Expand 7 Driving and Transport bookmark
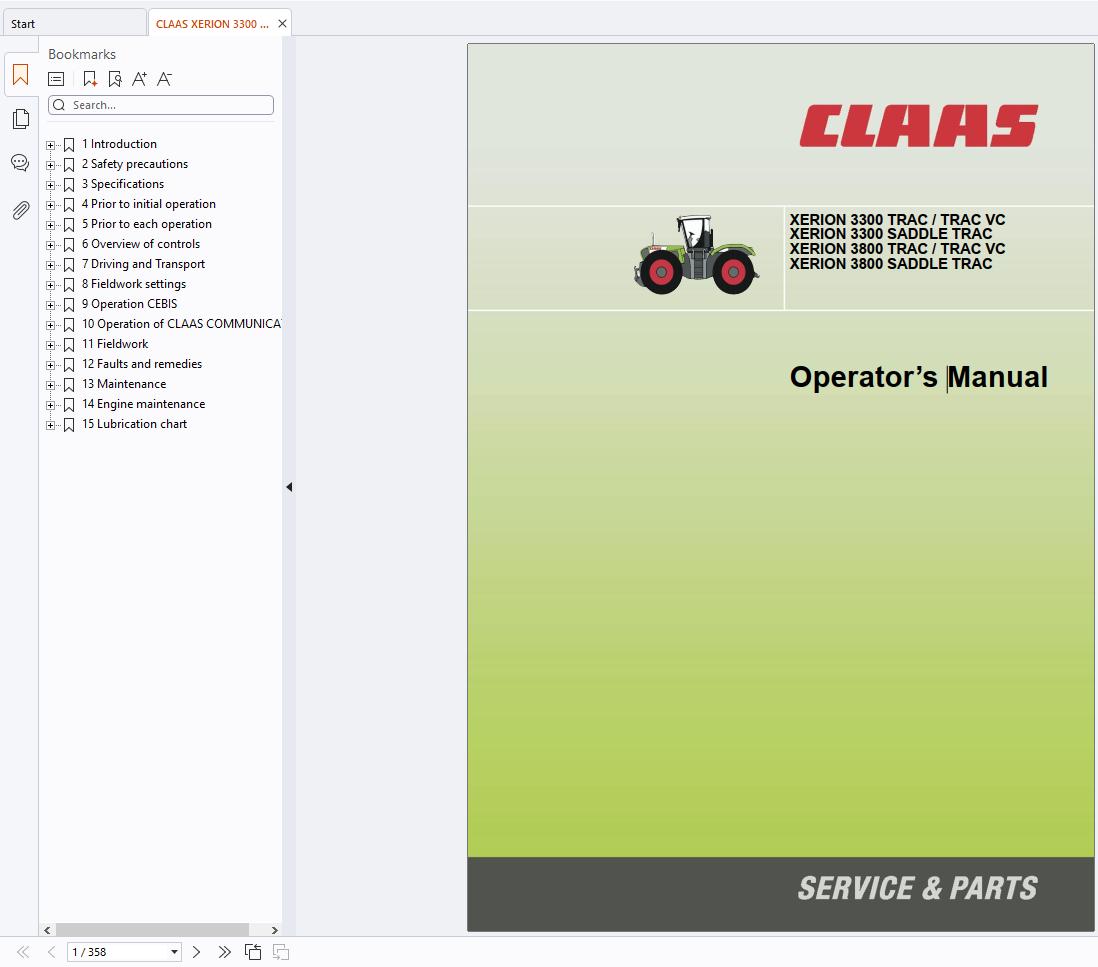Image resolution: width=1098 pixels, height=967 pixels. point(50,265)
